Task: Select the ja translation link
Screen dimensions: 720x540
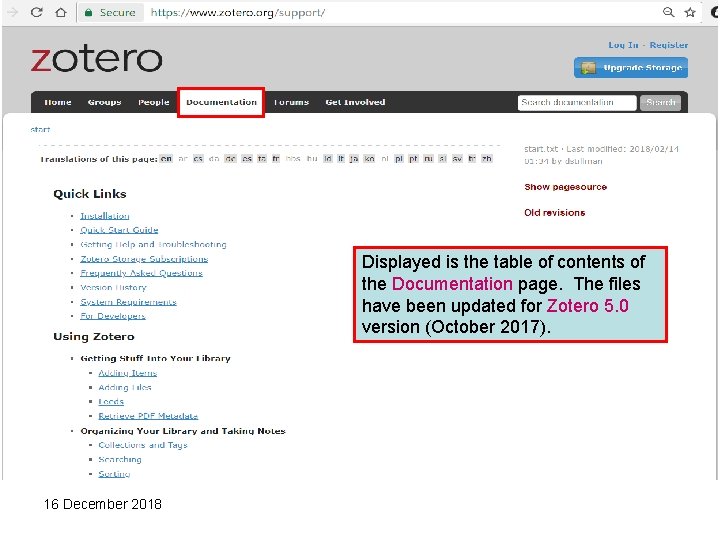Action: point(354,158)
